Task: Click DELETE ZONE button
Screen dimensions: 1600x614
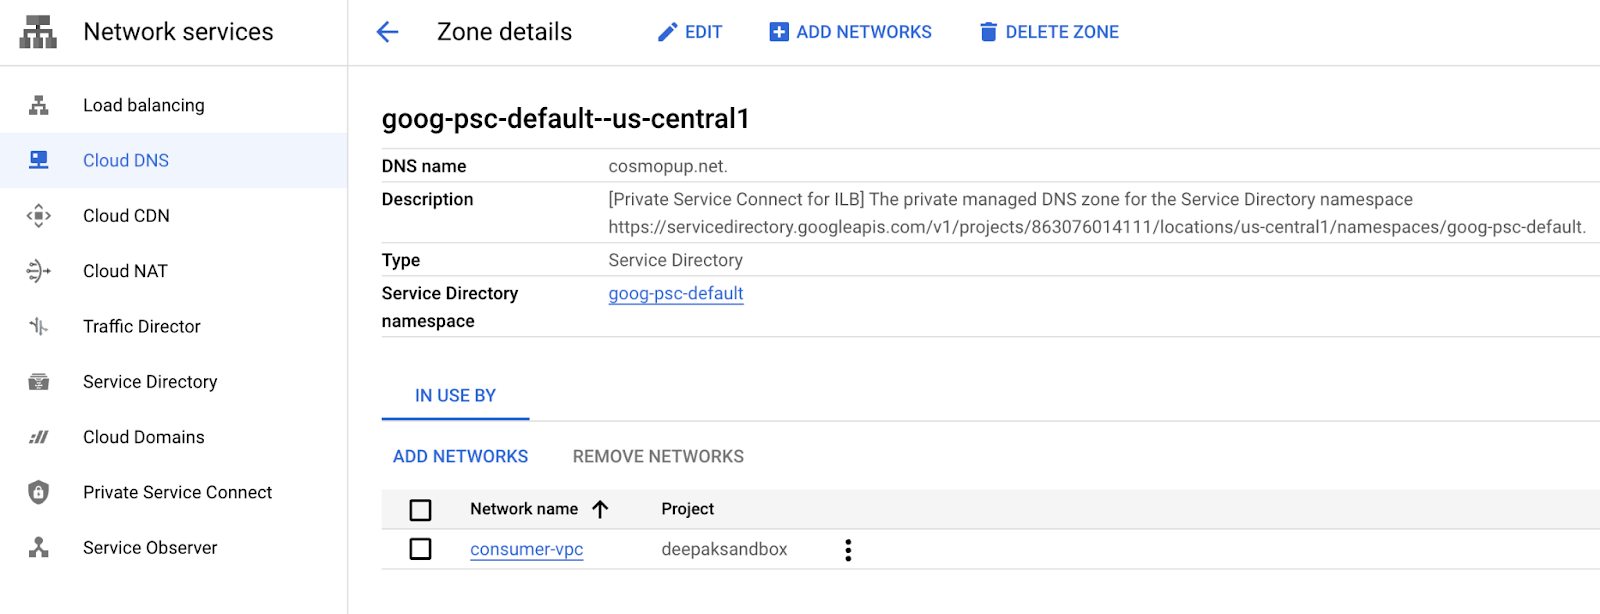Action: pos(1049,32)
